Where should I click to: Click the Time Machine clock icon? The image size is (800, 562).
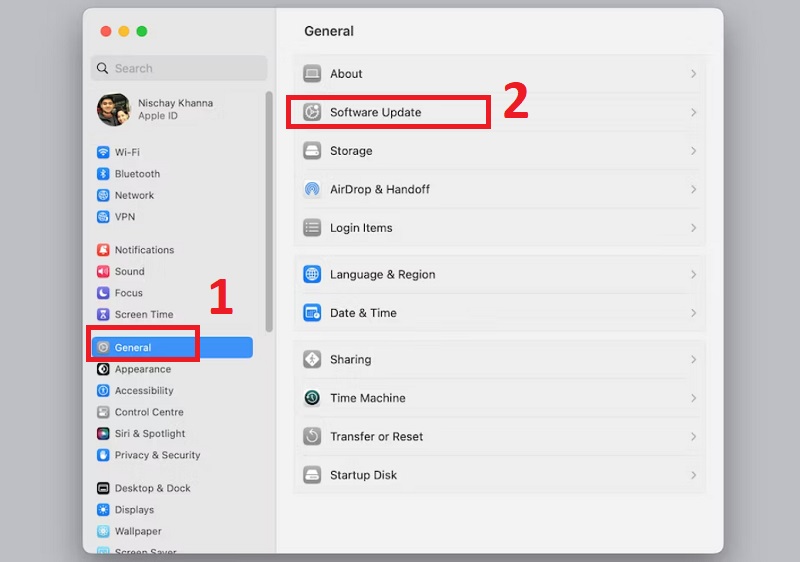pos(312,398)
